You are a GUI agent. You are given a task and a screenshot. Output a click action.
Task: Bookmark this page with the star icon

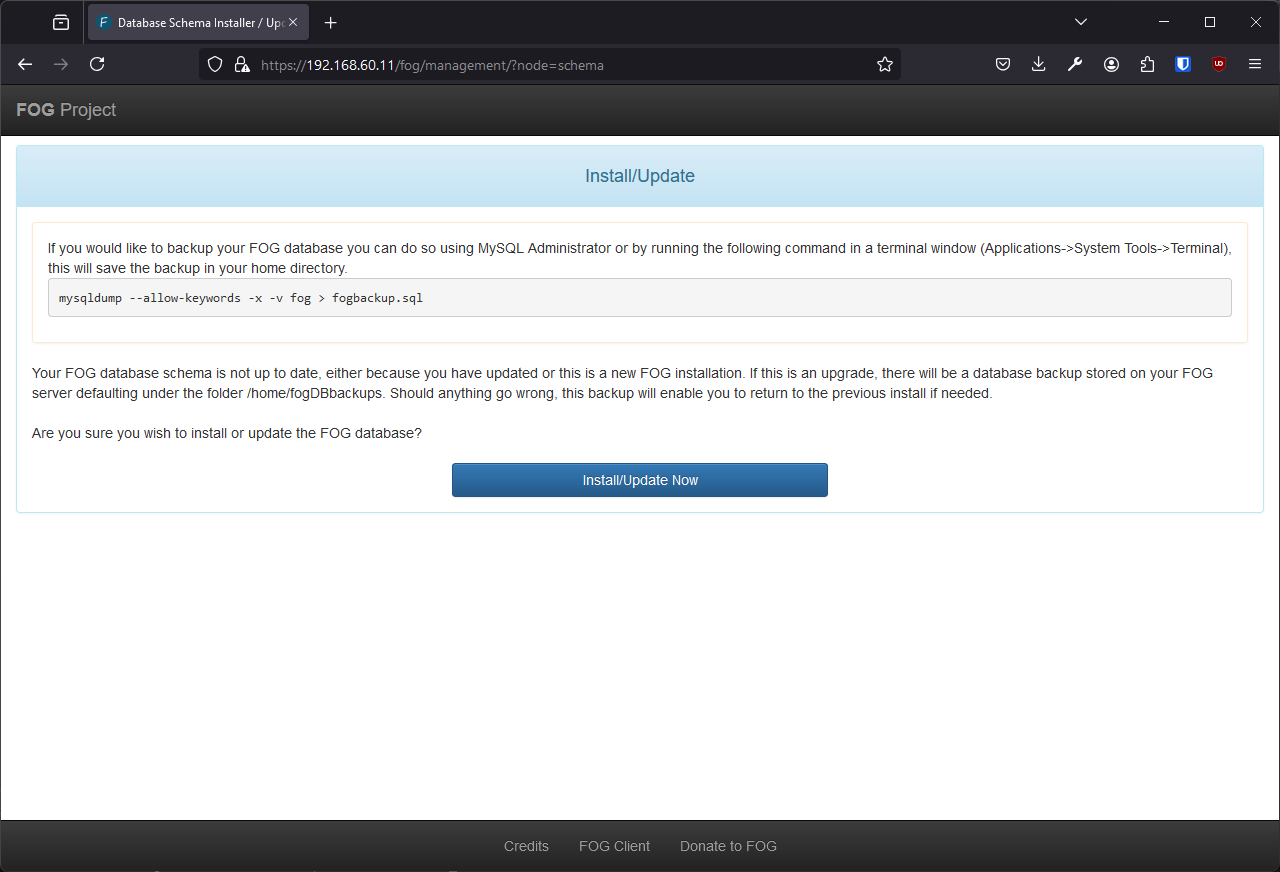(x=885, y=64)
